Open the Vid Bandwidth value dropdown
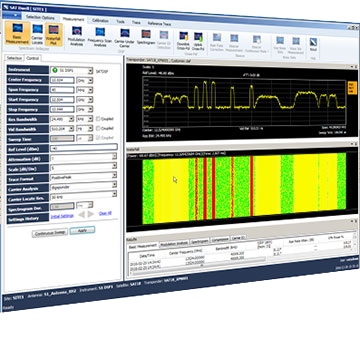This screenshot has height=360, width=360. [71, 129]
